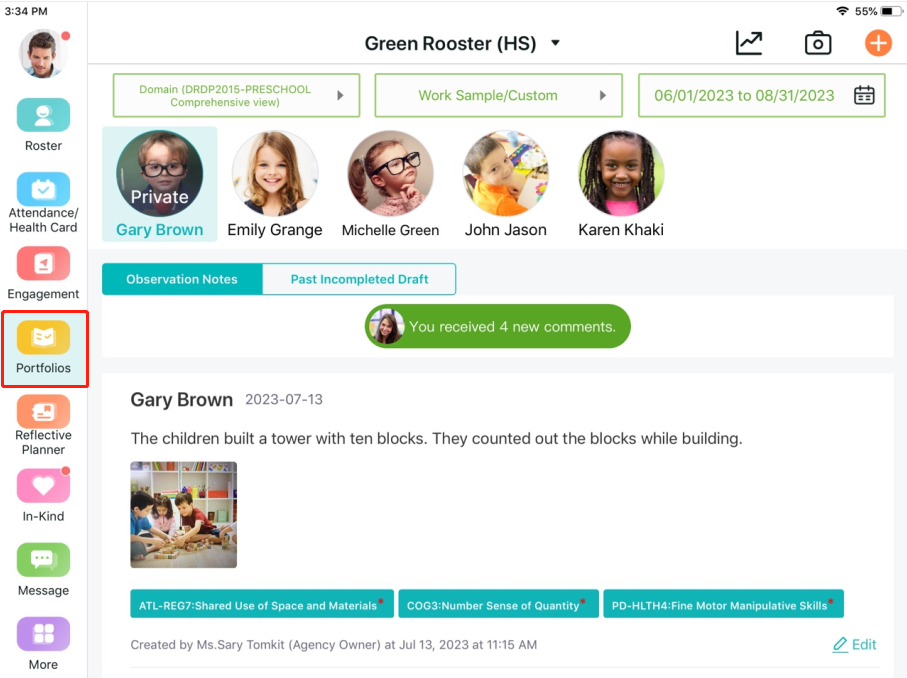Tap the camera icon in header
This screenshot has width=907, height=678.
coord(818,43)
